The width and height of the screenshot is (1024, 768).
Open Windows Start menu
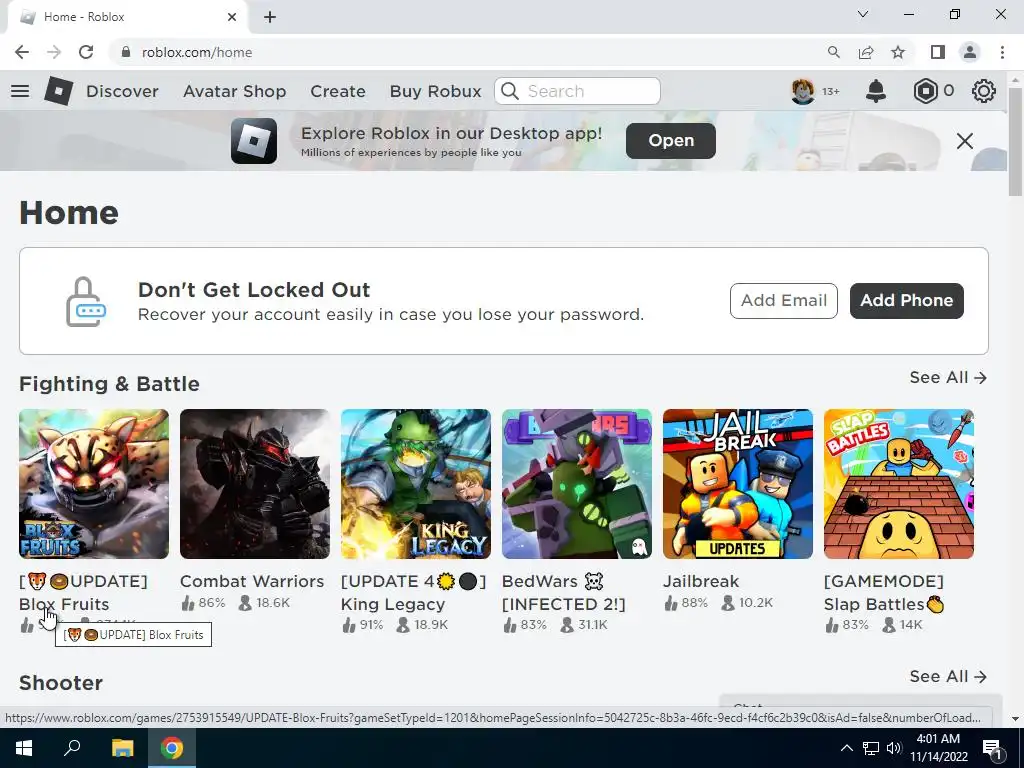(x=24, y=748)
